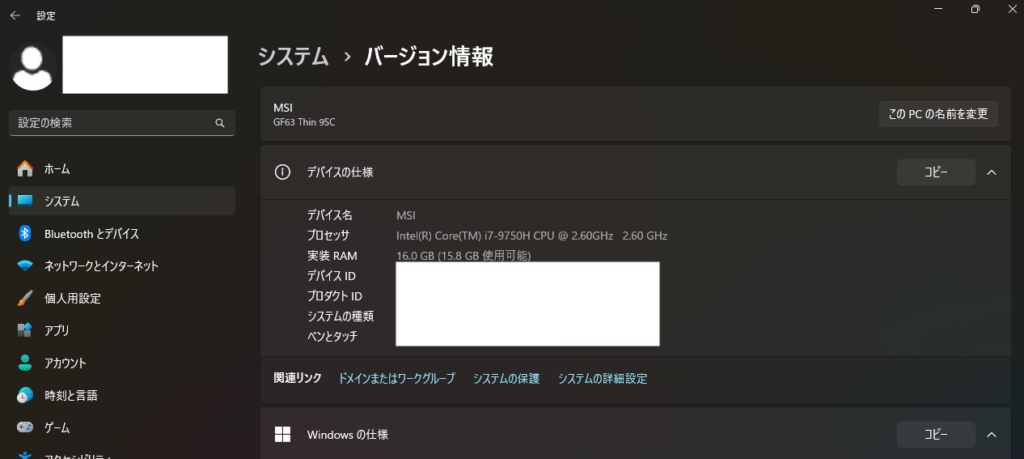Collapse the Windows の仕様 section
The image size is (1024, 459).
tap(991, 435)
